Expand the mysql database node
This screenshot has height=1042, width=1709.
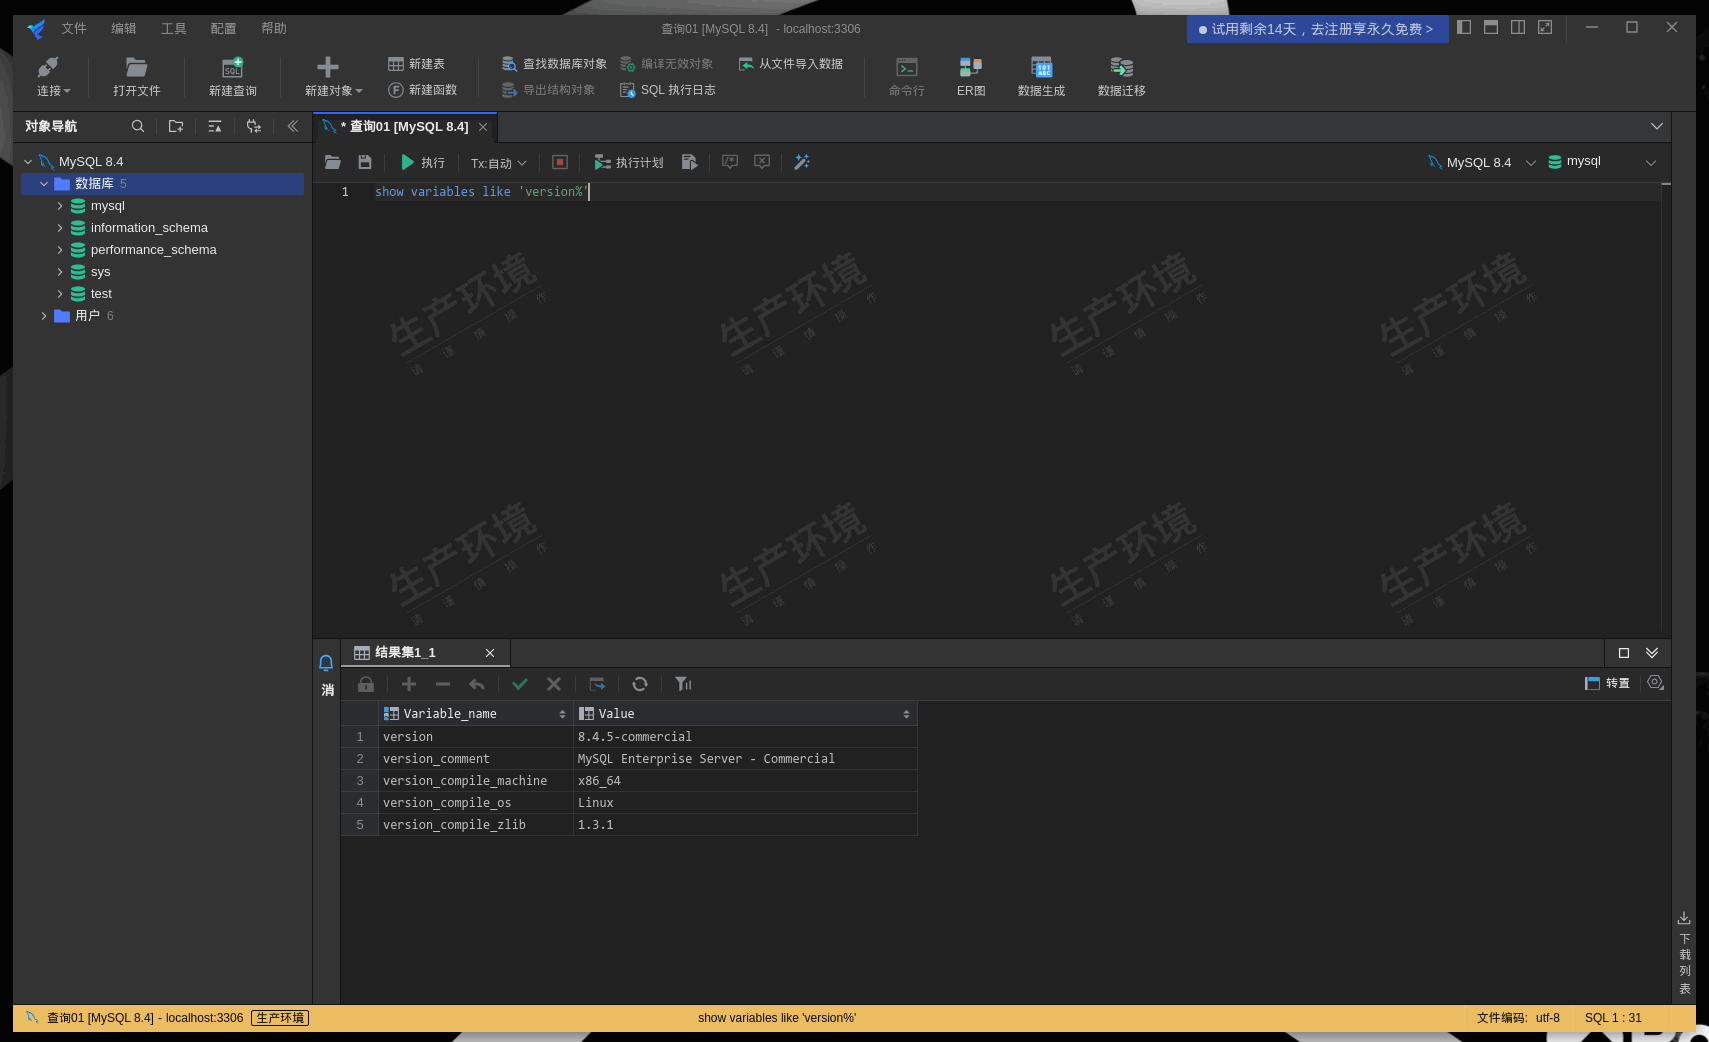60,206
